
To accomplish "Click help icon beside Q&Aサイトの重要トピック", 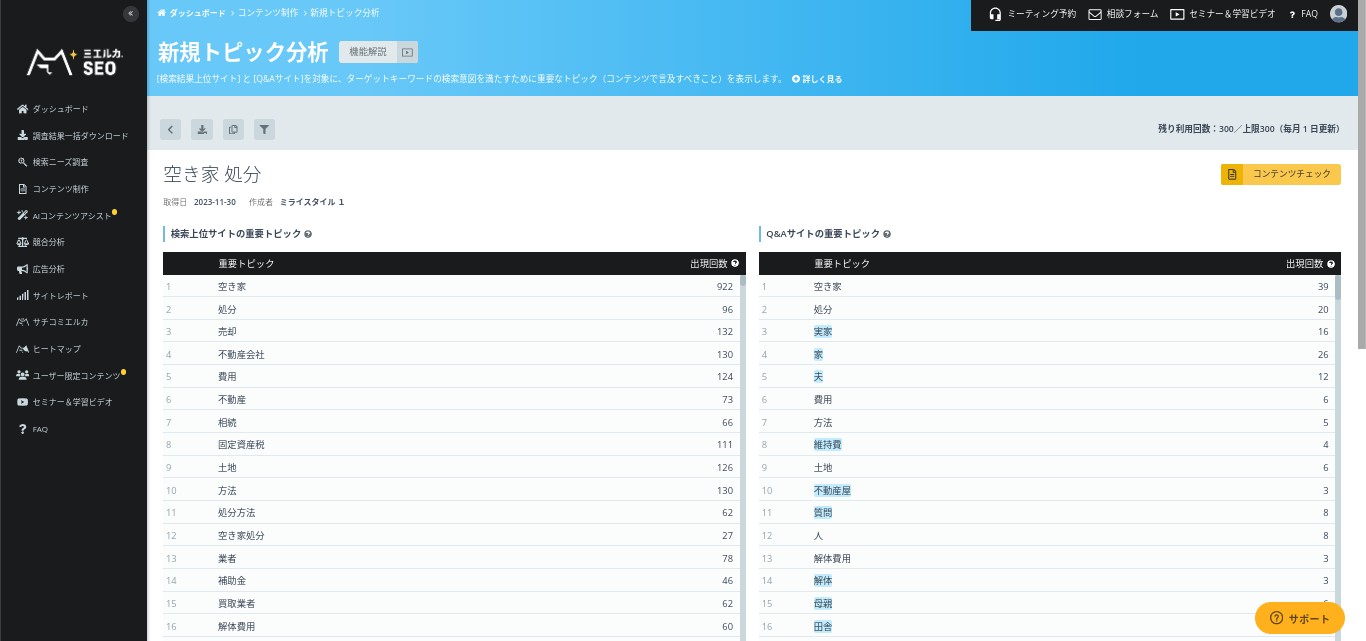I will click(x=887, y=234).
